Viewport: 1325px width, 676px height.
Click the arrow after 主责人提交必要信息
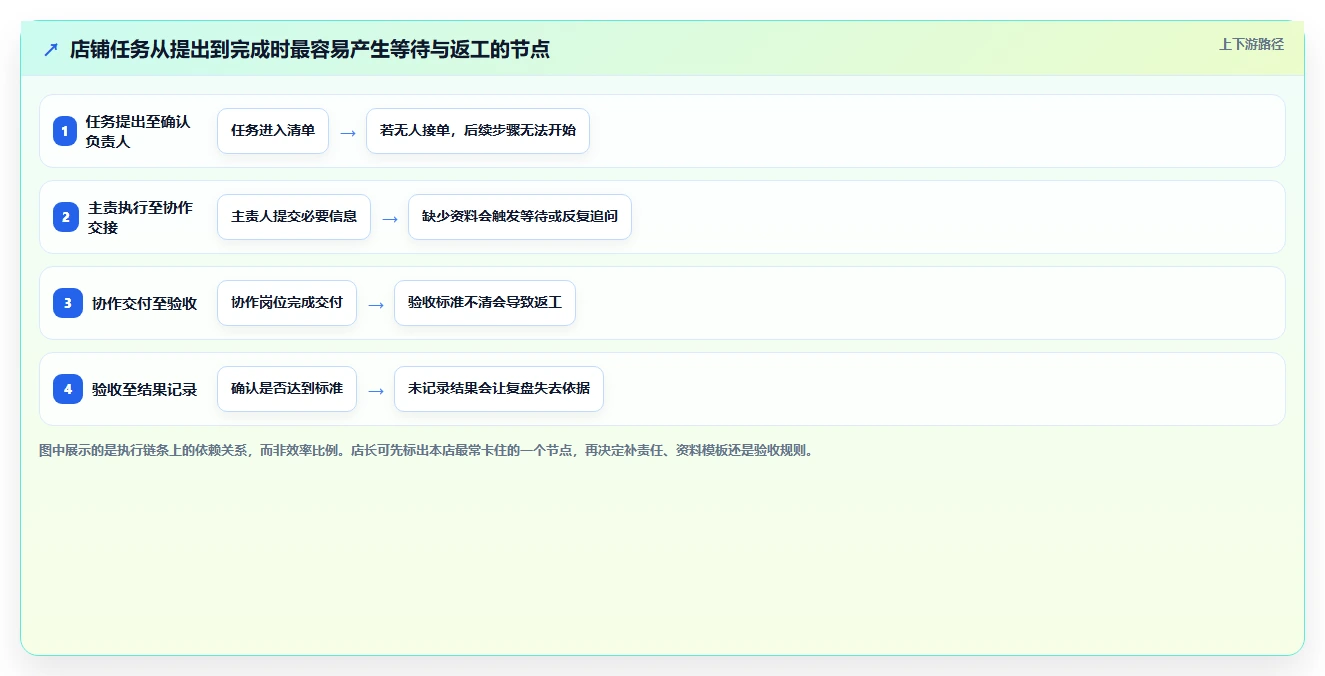point(390,218)
